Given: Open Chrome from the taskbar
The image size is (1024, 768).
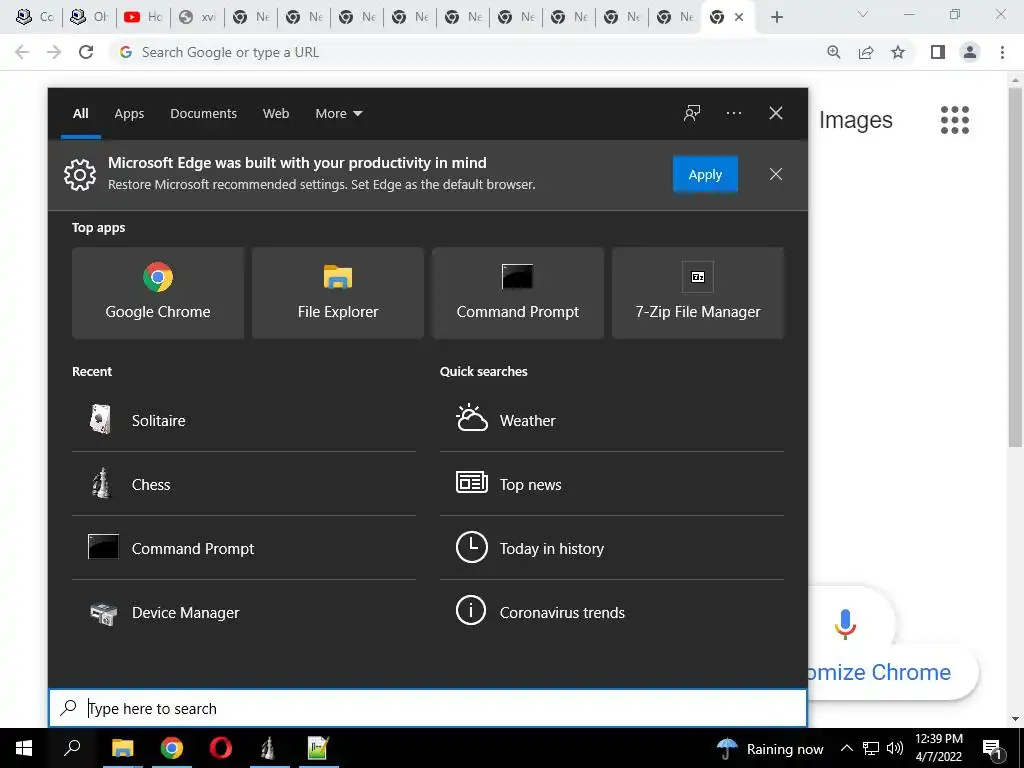Looking at the screenshot, I should [172, 748].
